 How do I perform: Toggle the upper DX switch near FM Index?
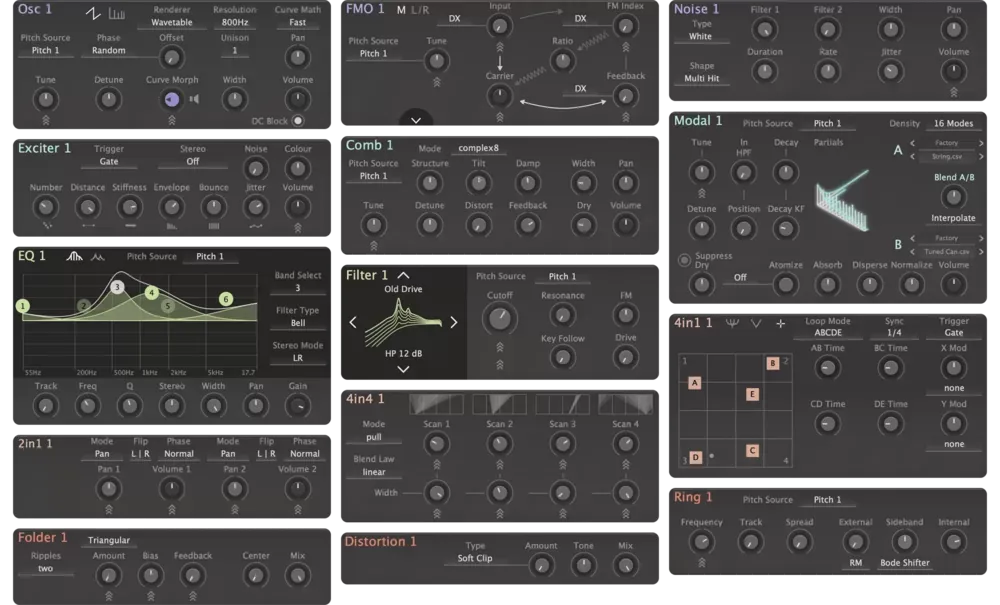click(580, 18)
